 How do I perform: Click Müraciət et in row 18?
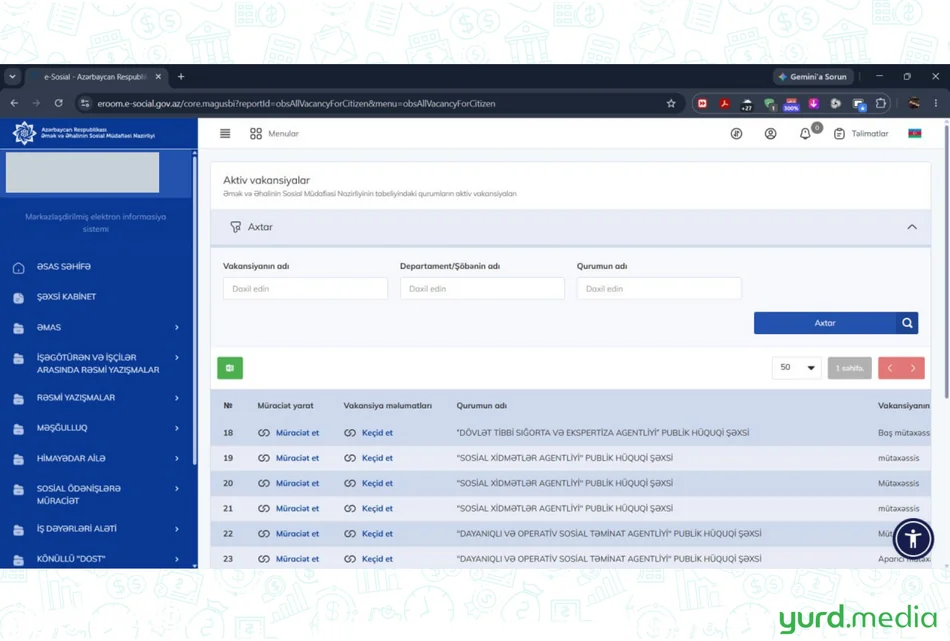288,433
